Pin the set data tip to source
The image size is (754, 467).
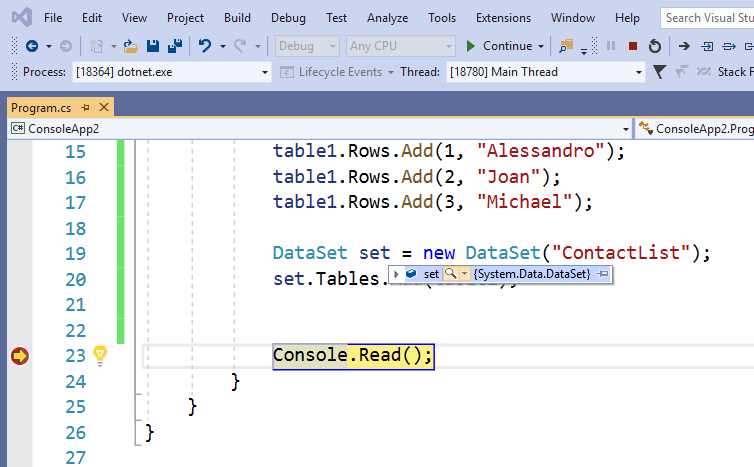pyautogui.click(x=603, y=274)
